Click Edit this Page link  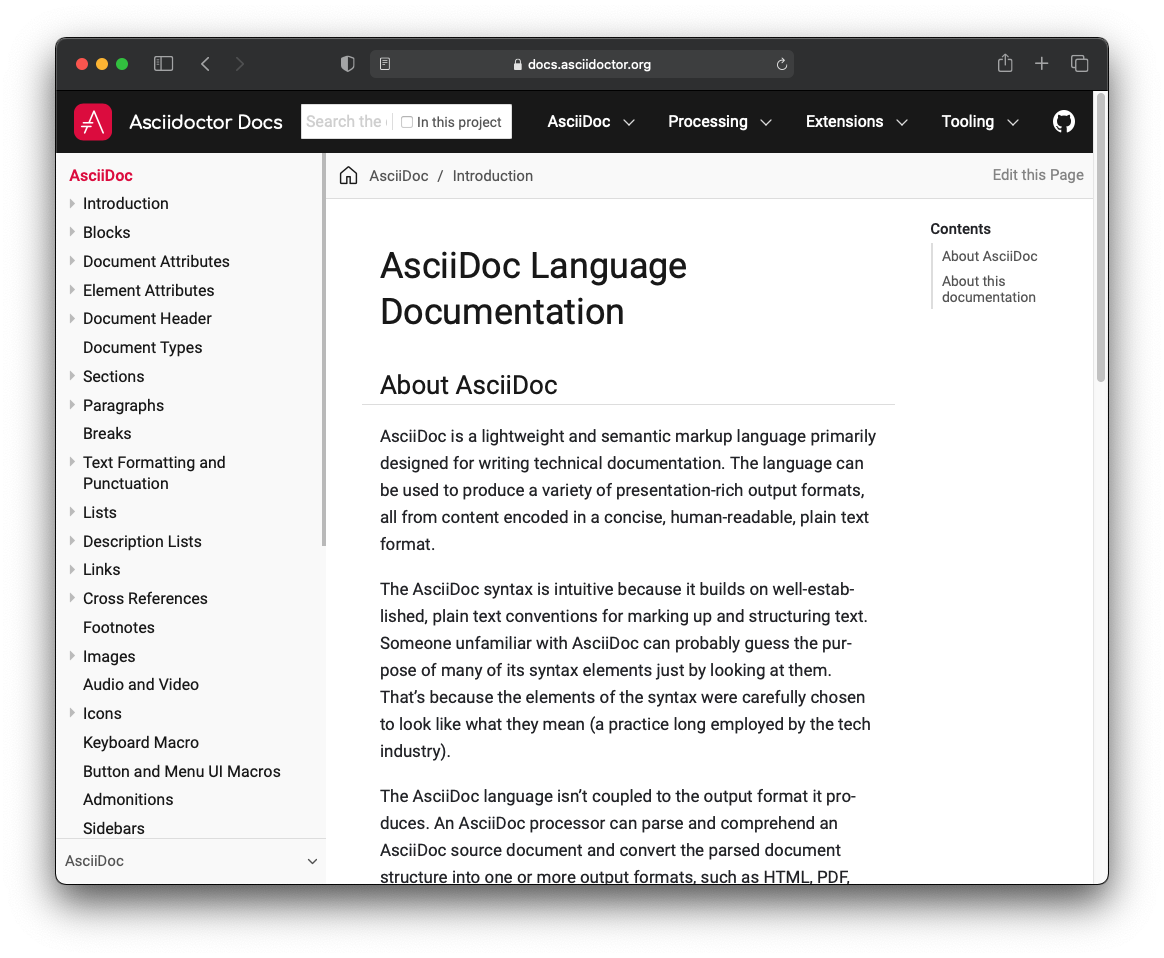click(x=1038, y=175)
